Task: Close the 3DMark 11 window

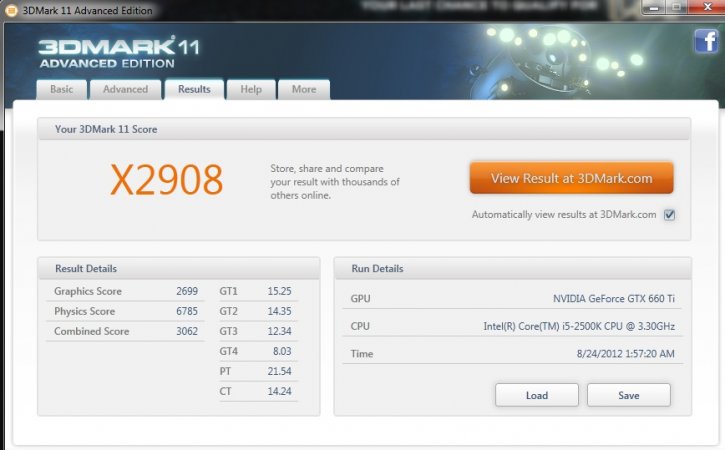Action: [707, 7]
